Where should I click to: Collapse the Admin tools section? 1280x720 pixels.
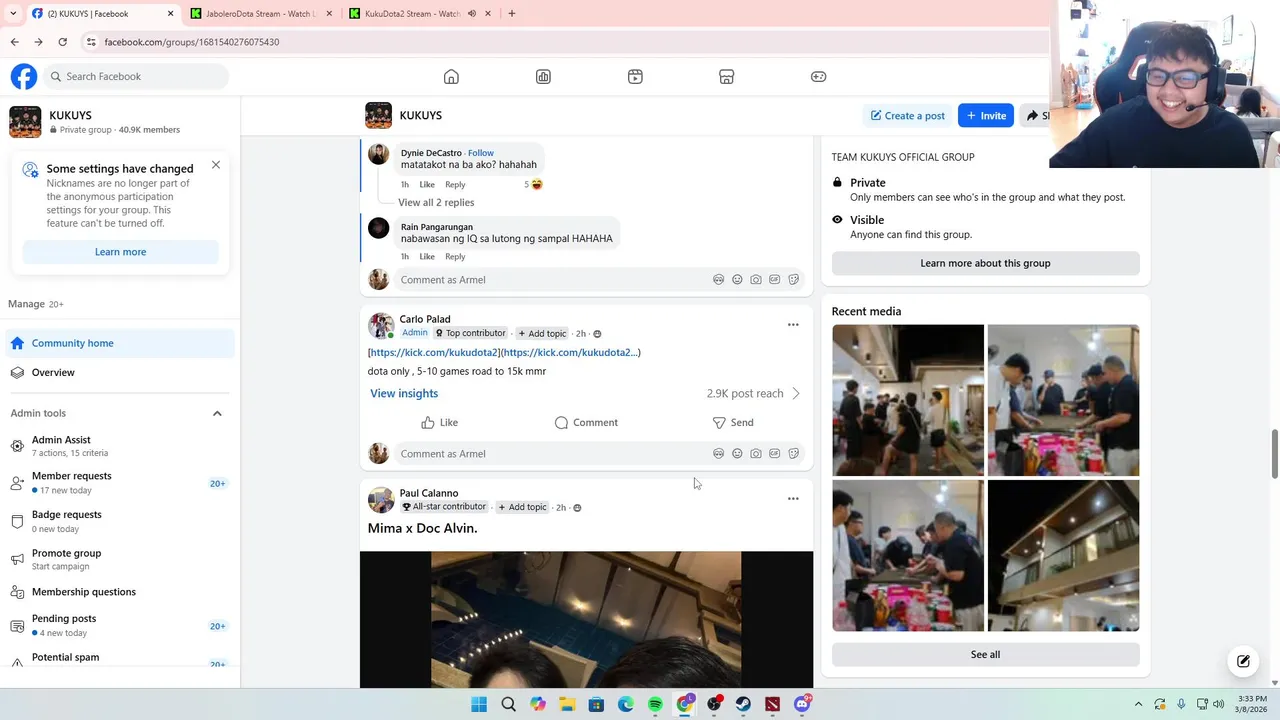click(x=217, y=413)
